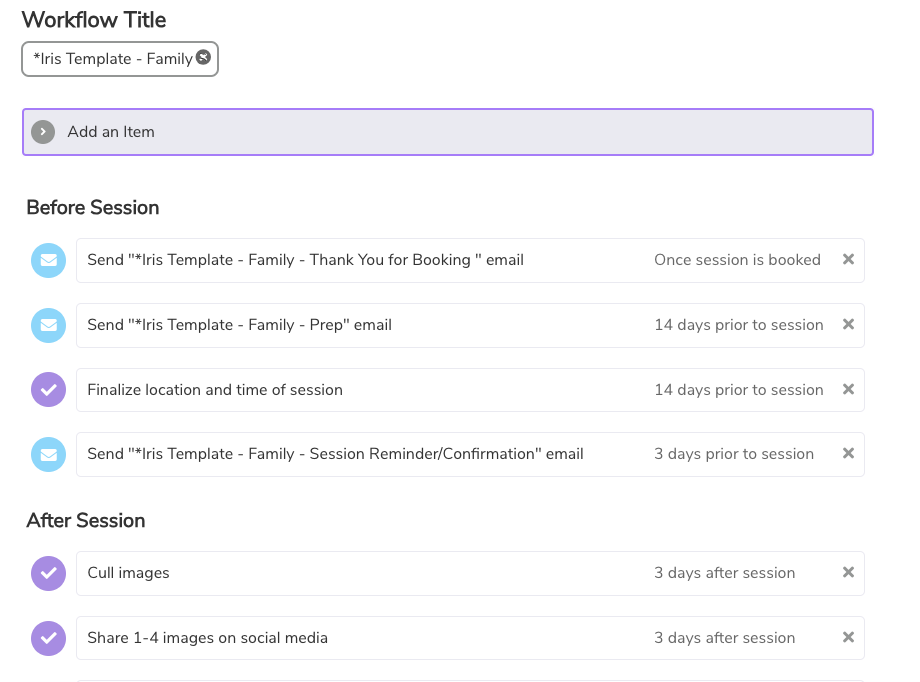The image size is (920, 682).
Task: Change the Once session is booked timing
Action: pyautogui.click(x=737, y=260)
